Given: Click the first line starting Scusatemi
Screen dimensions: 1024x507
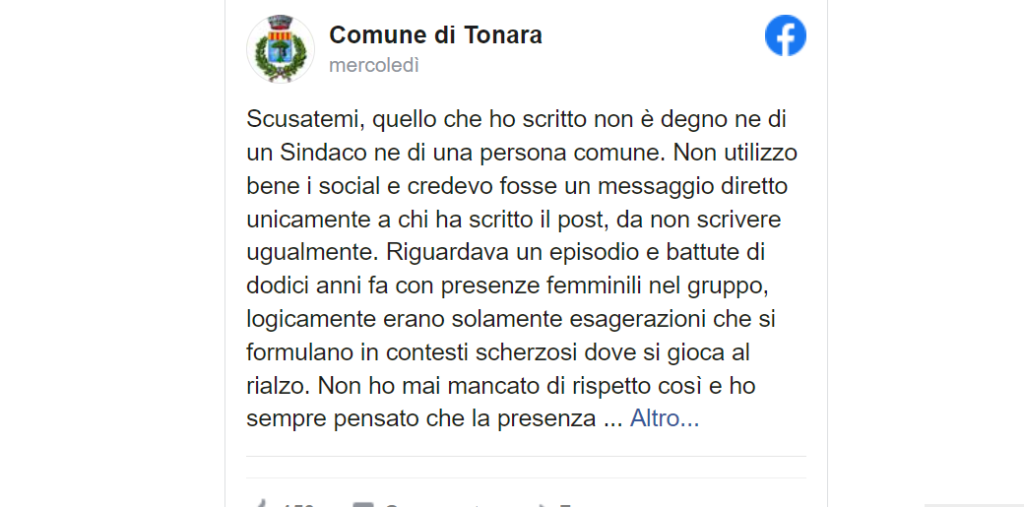Looking at the screenshot, I should tap(516, 120).
